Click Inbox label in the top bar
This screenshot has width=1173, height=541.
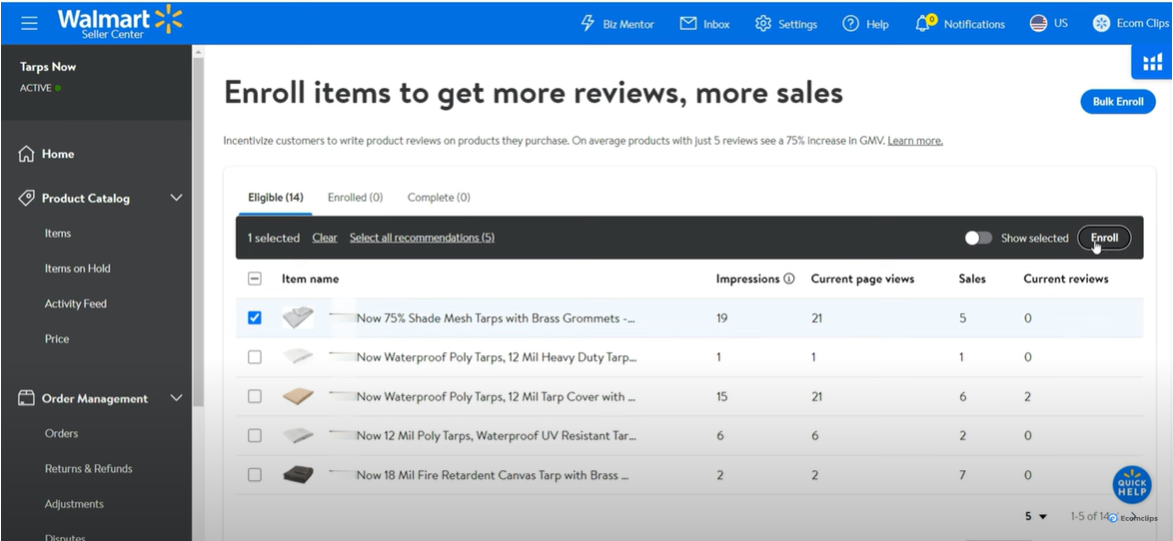click(x=717, y=24)
